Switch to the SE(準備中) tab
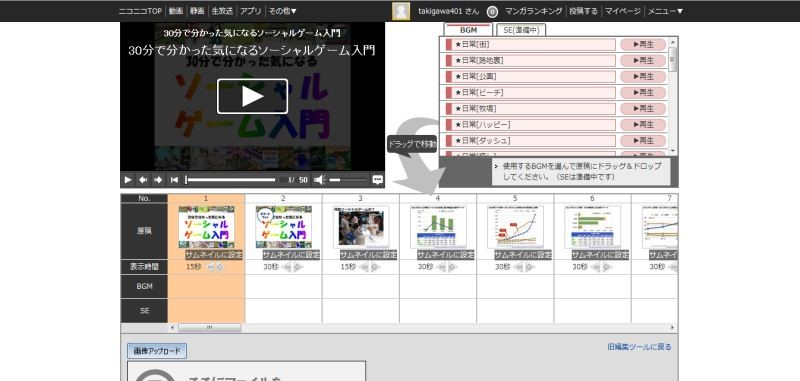 click(x=521, y=30)
